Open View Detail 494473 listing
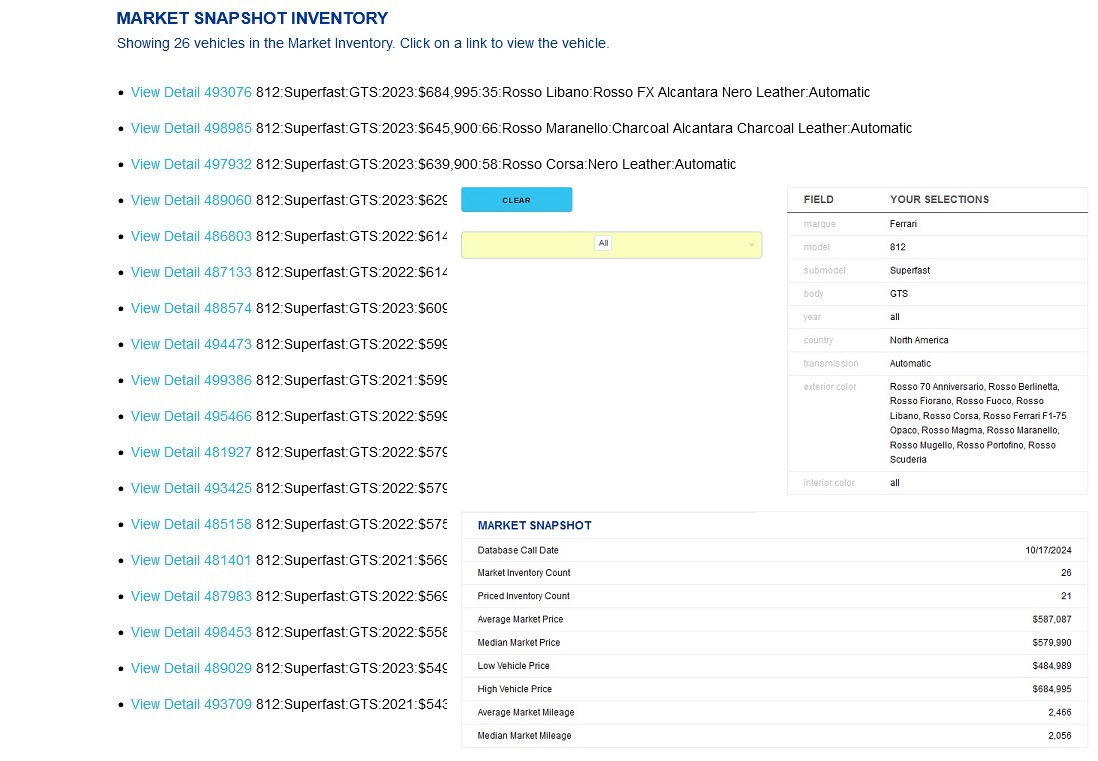This screenshot has height=761, width=1098. point(191,344)
